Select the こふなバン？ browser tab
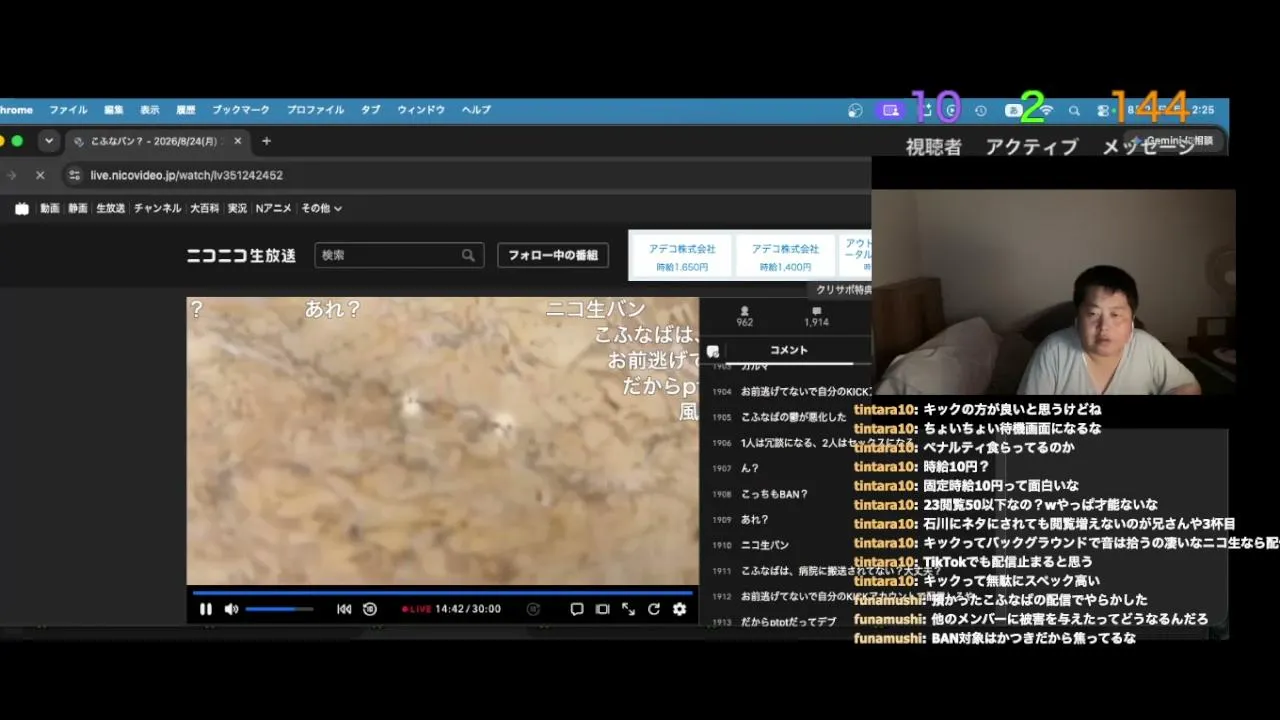 coord(159,142)
